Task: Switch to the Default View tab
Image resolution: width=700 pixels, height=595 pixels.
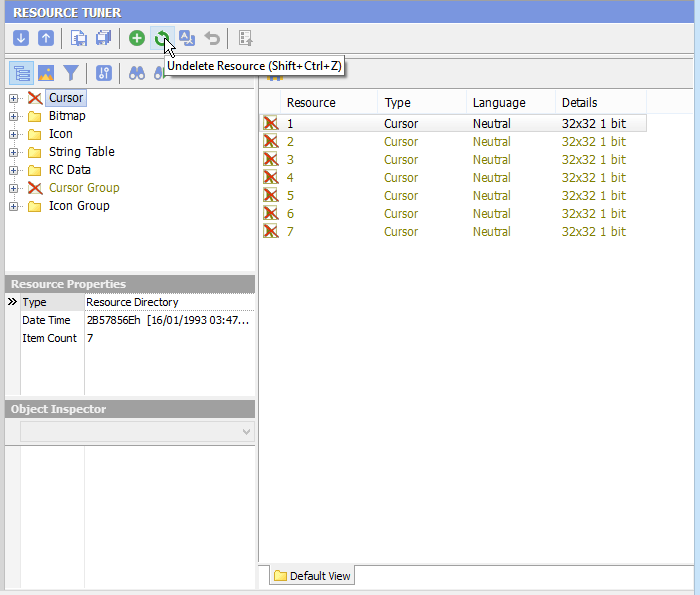Action: point(312,576)
